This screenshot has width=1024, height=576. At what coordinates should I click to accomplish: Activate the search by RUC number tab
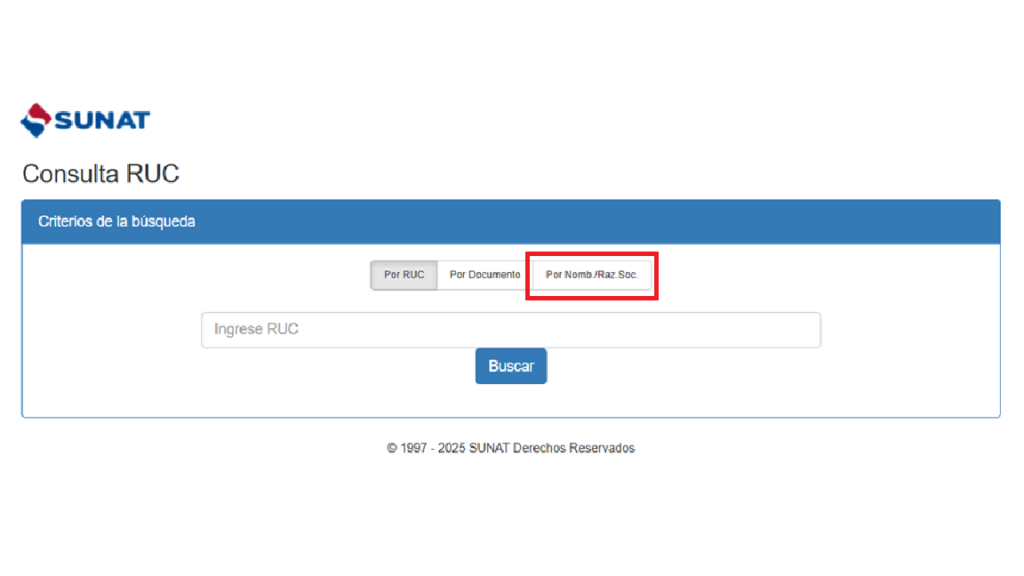click(x=404, y=275)
